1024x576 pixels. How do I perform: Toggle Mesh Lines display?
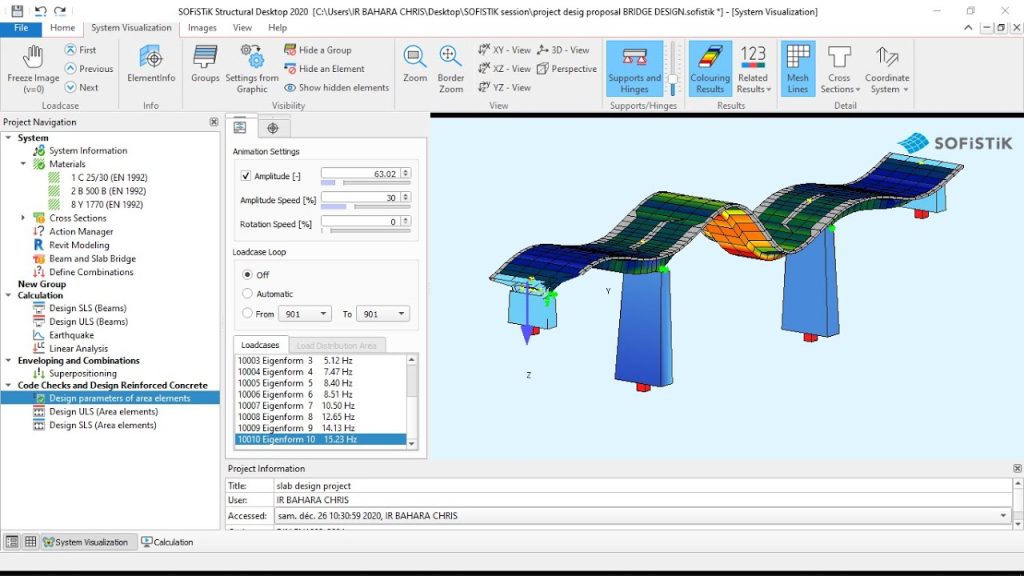pos(797,69)
